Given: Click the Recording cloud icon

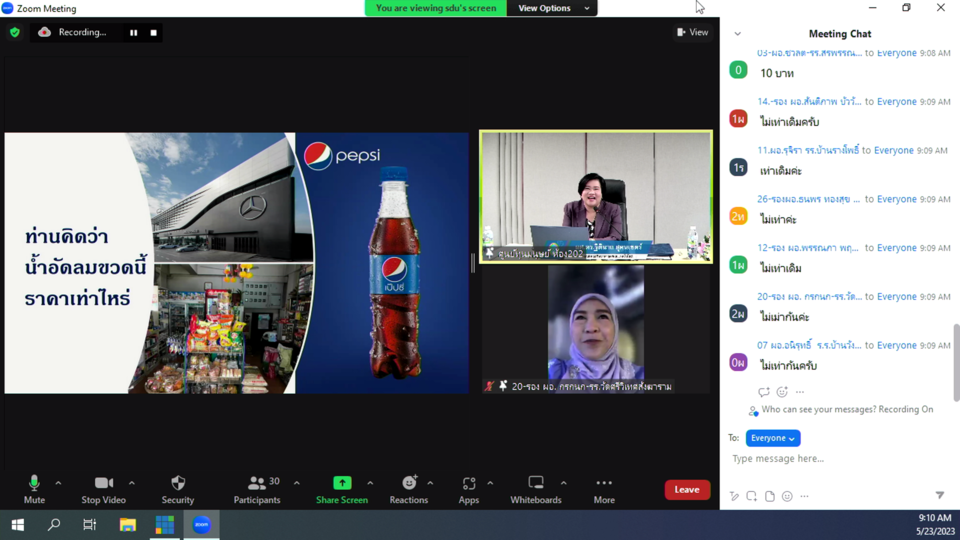Looking at the screenshot, I should (x=45, y=32).
